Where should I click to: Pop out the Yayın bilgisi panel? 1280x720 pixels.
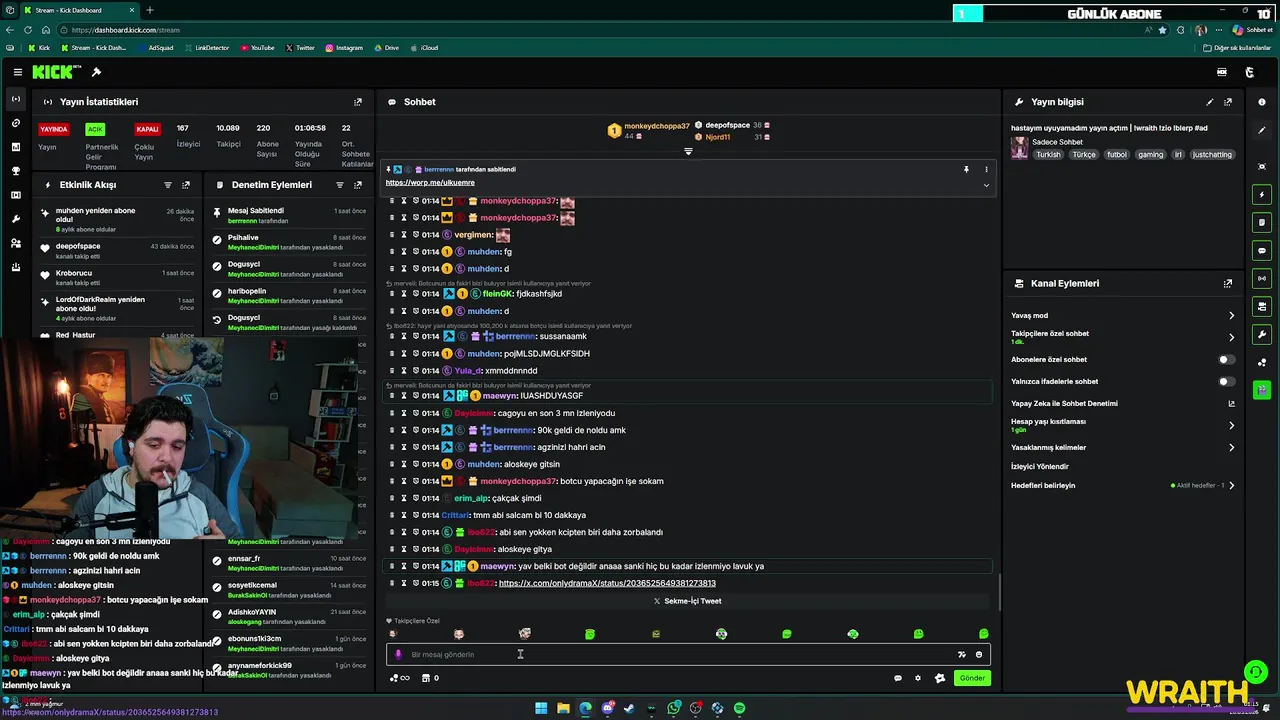coord(1228,102)
